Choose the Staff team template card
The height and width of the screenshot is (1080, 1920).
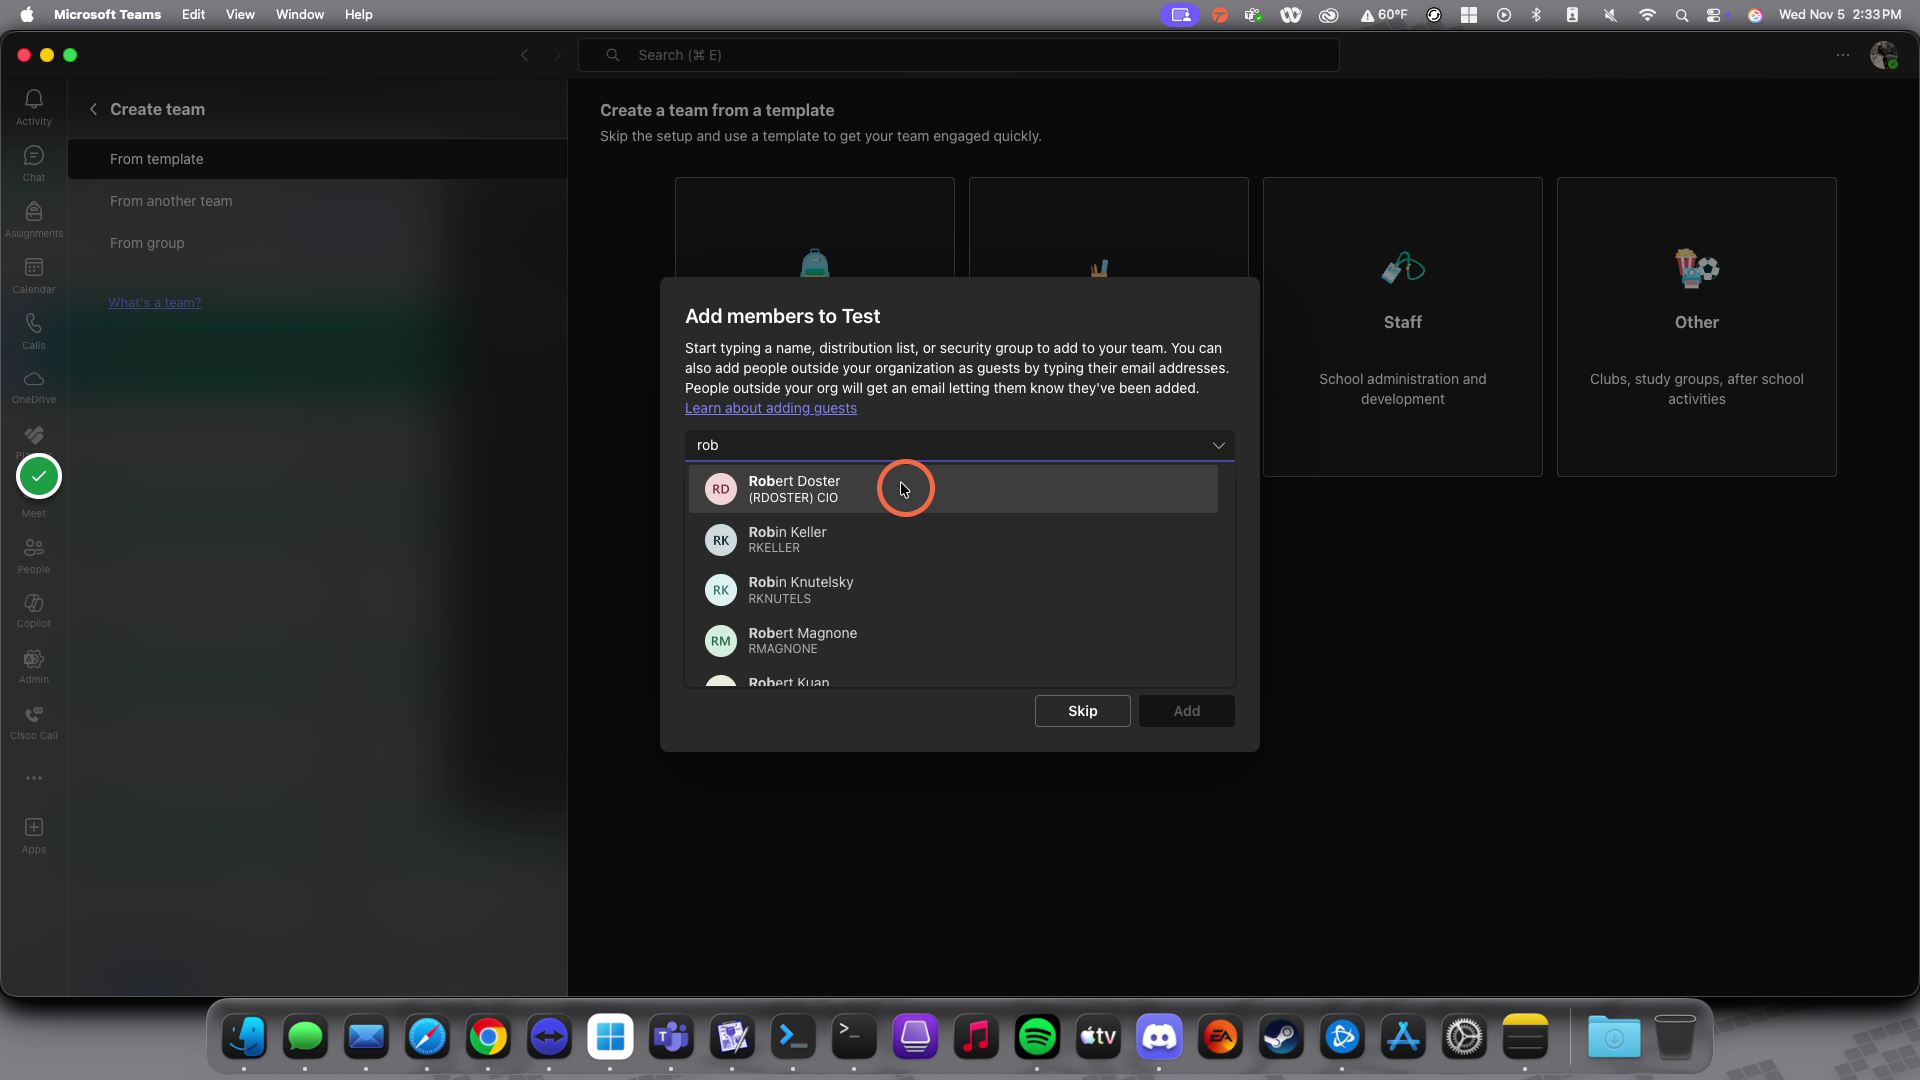(1402, 327)
